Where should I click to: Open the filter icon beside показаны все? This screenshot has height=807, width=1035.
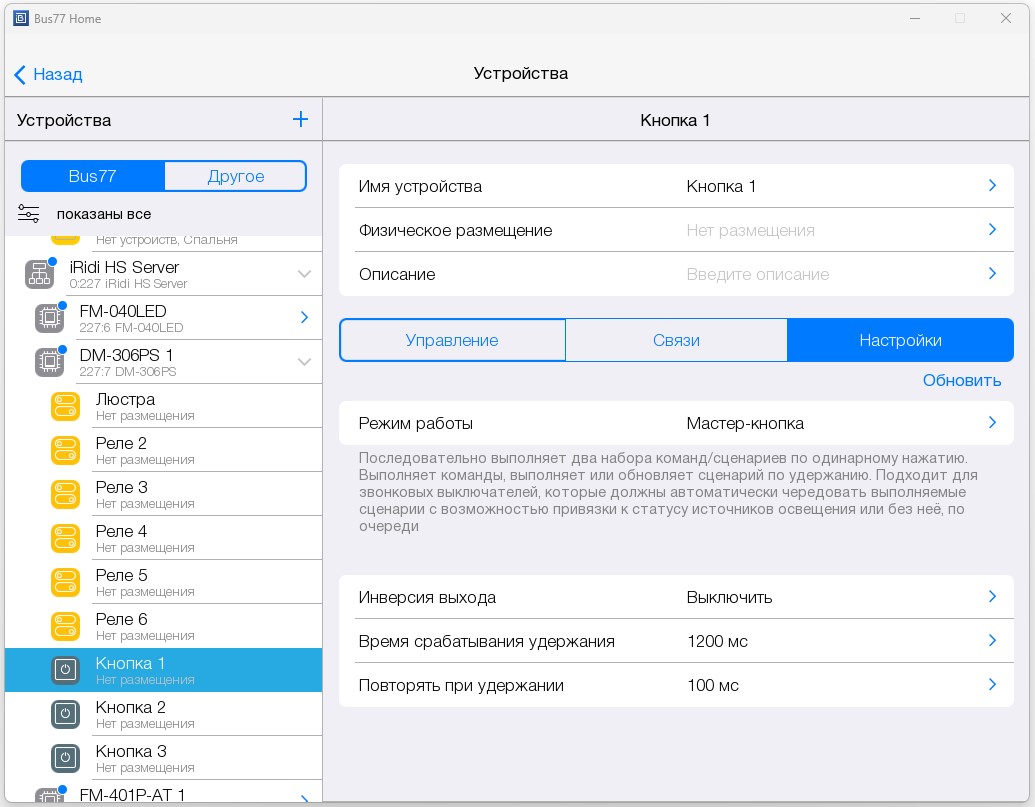[28, 214]
